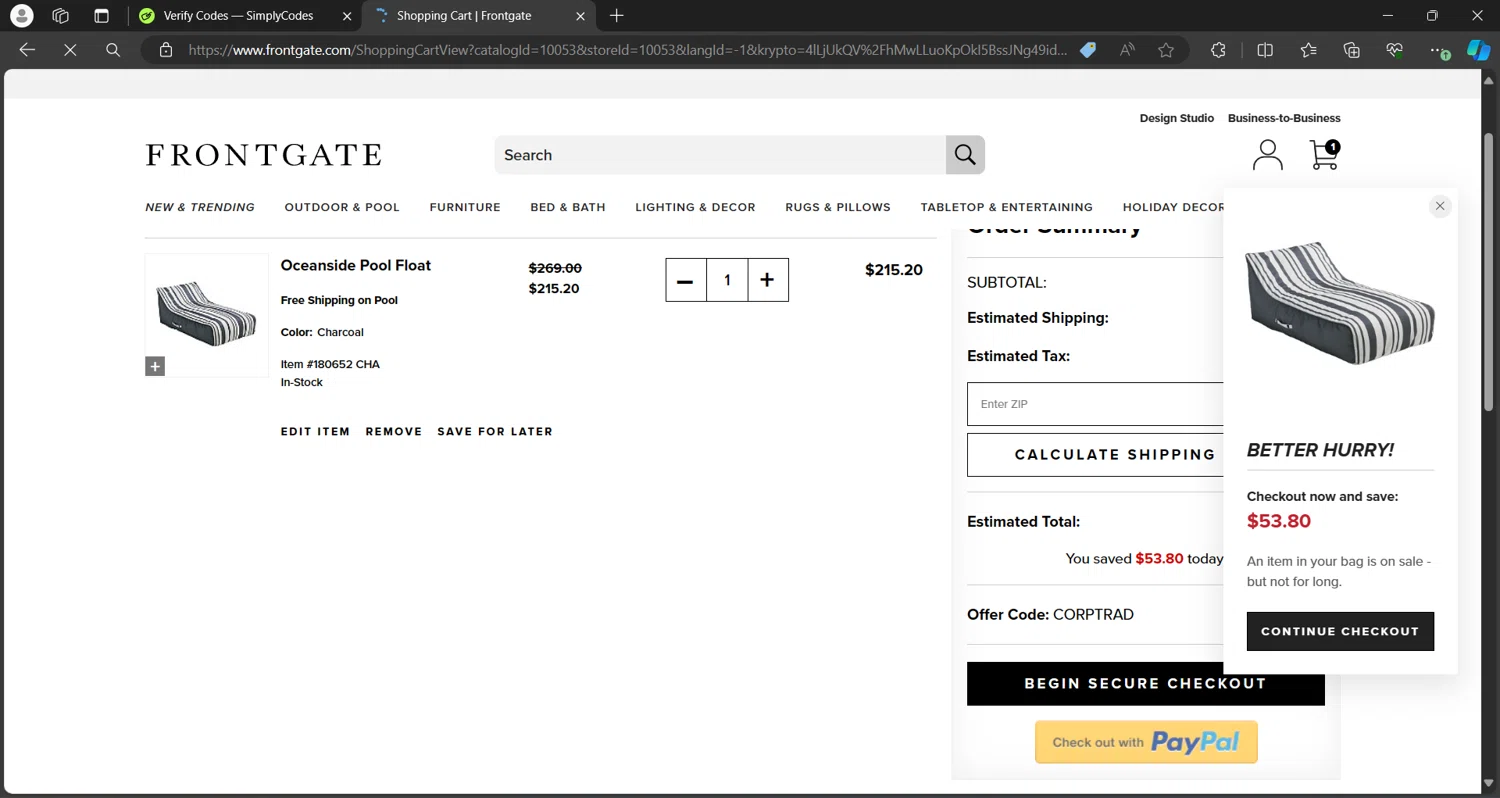This screenshot has height=798, width=1500.
Task: Click Save For Later link
Action: (x=495, y=432)
